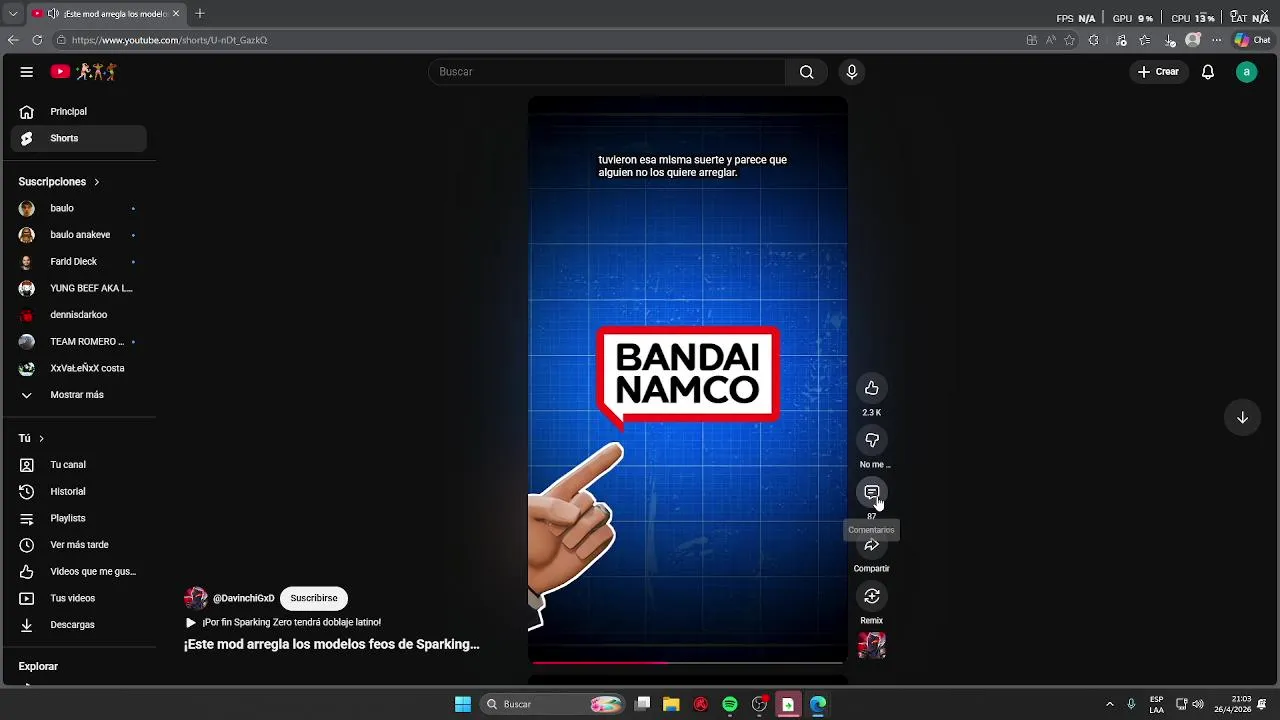Click the Crear button
This screenshot has width=1280, height=720.
(x=1158, y=72)
